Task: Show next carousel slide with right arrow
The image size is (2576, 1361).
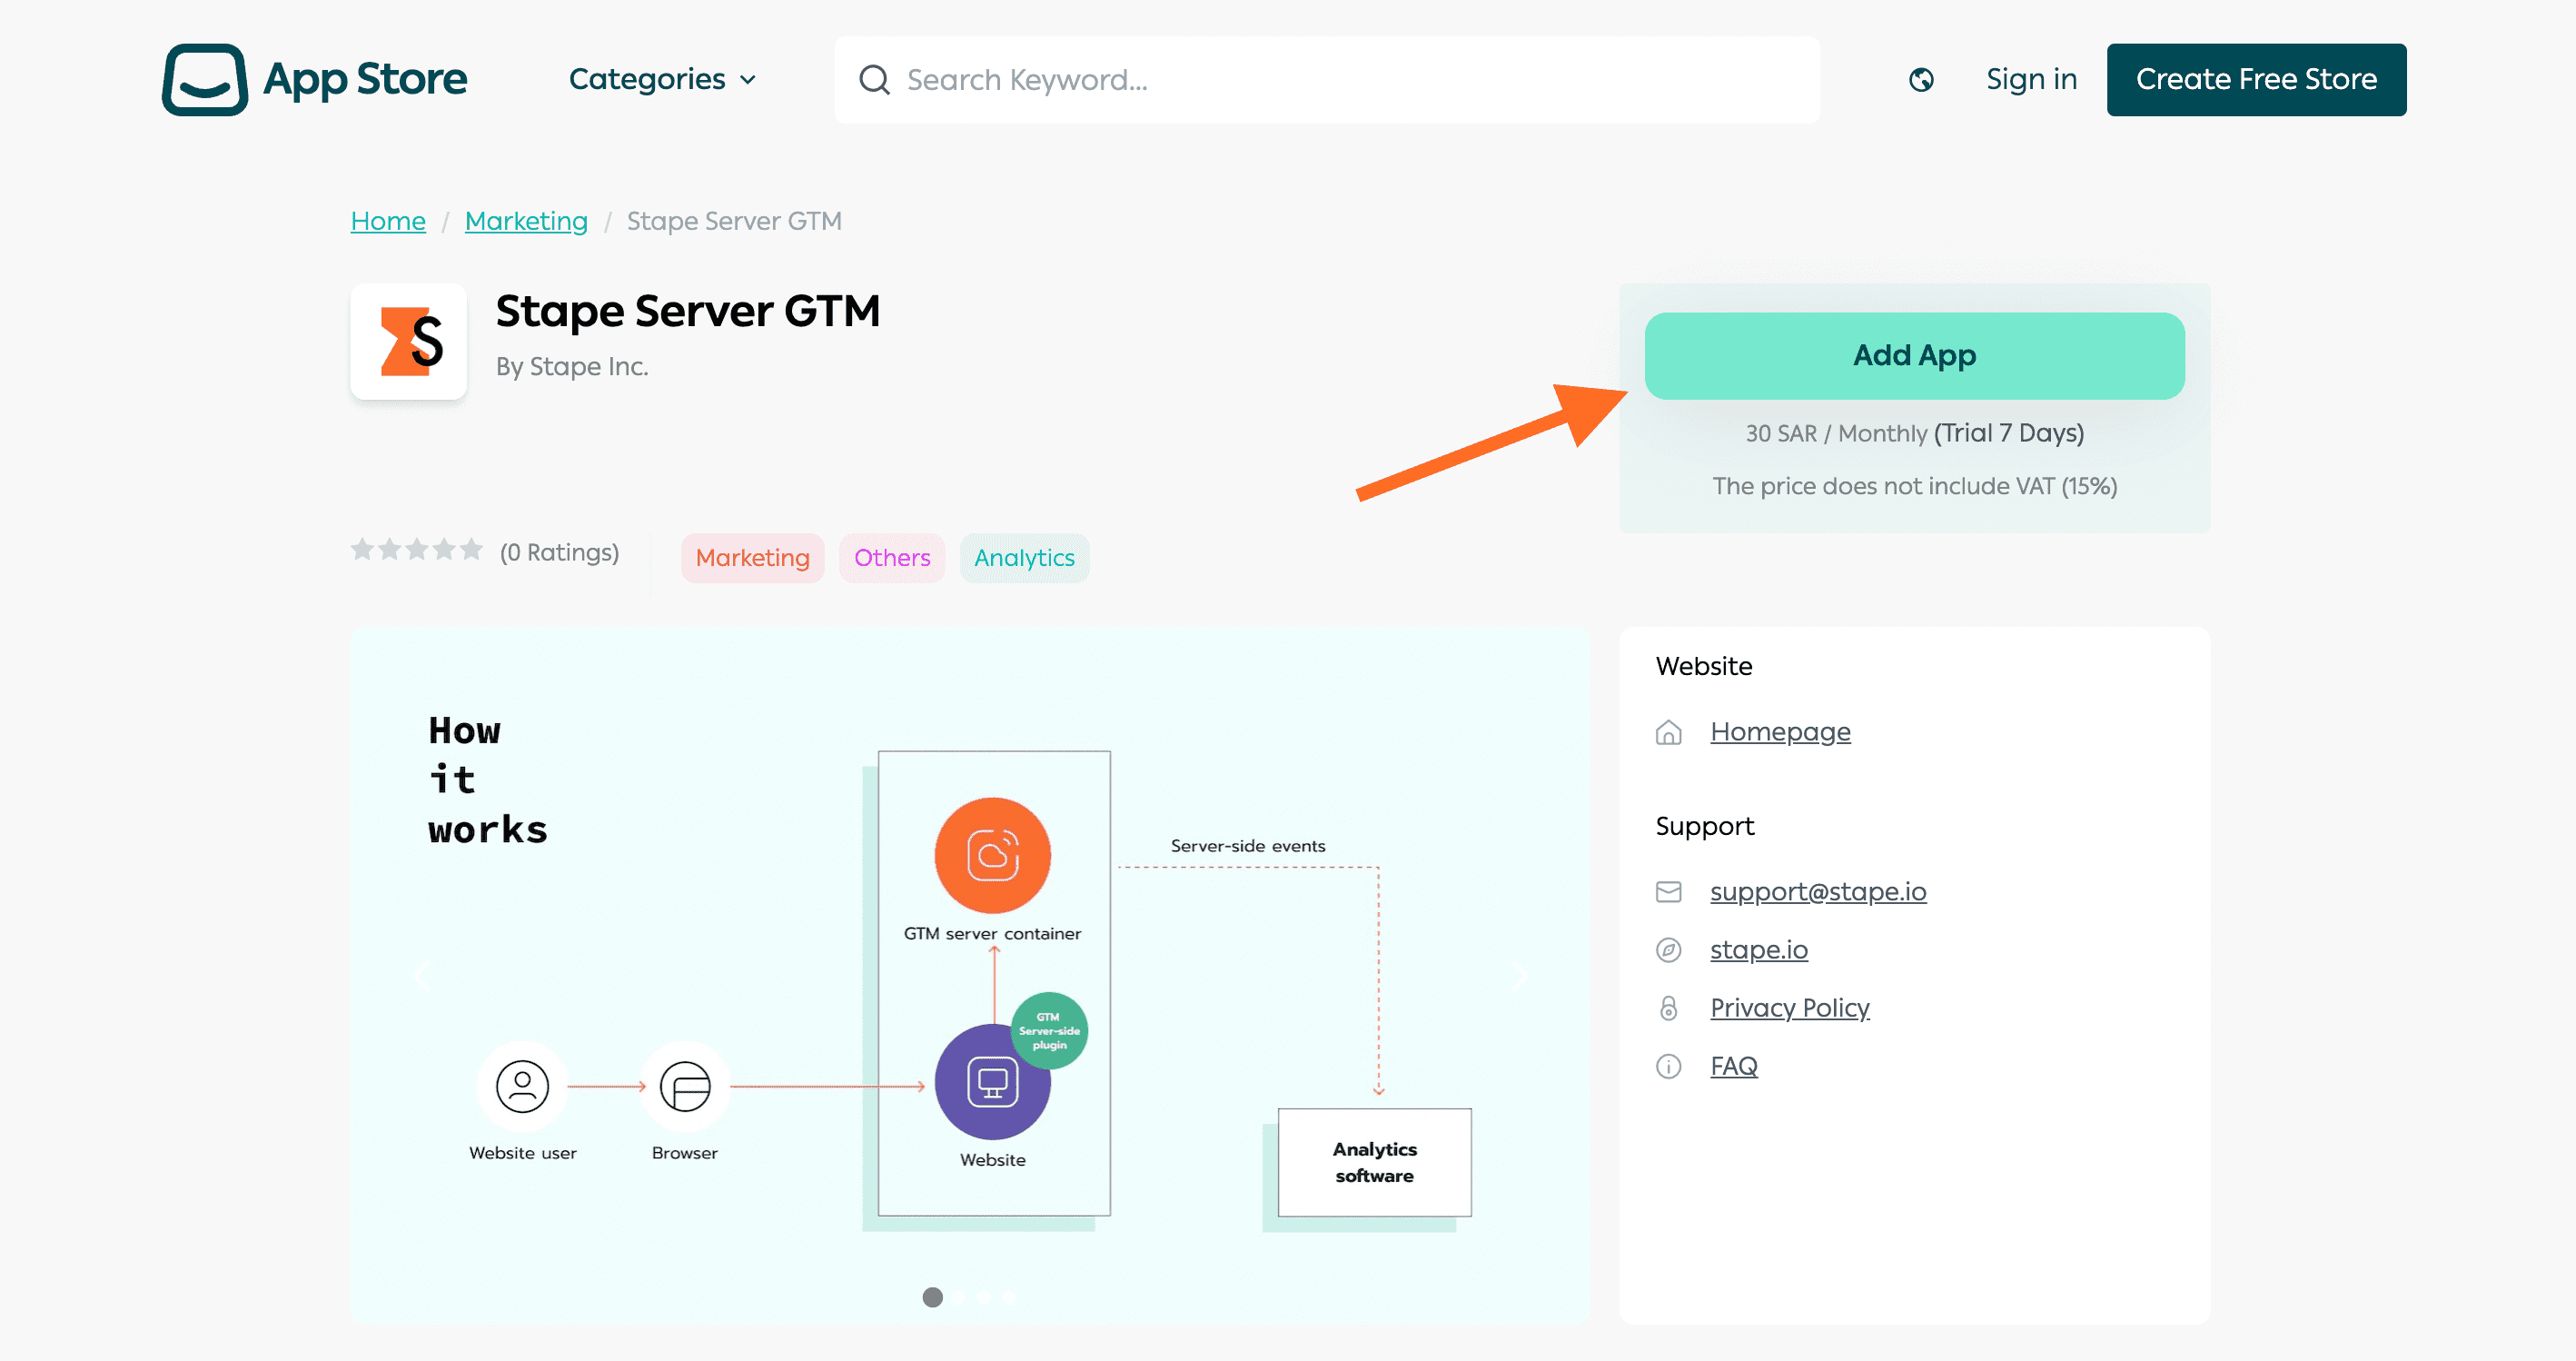Action: tap(1520, 976)
